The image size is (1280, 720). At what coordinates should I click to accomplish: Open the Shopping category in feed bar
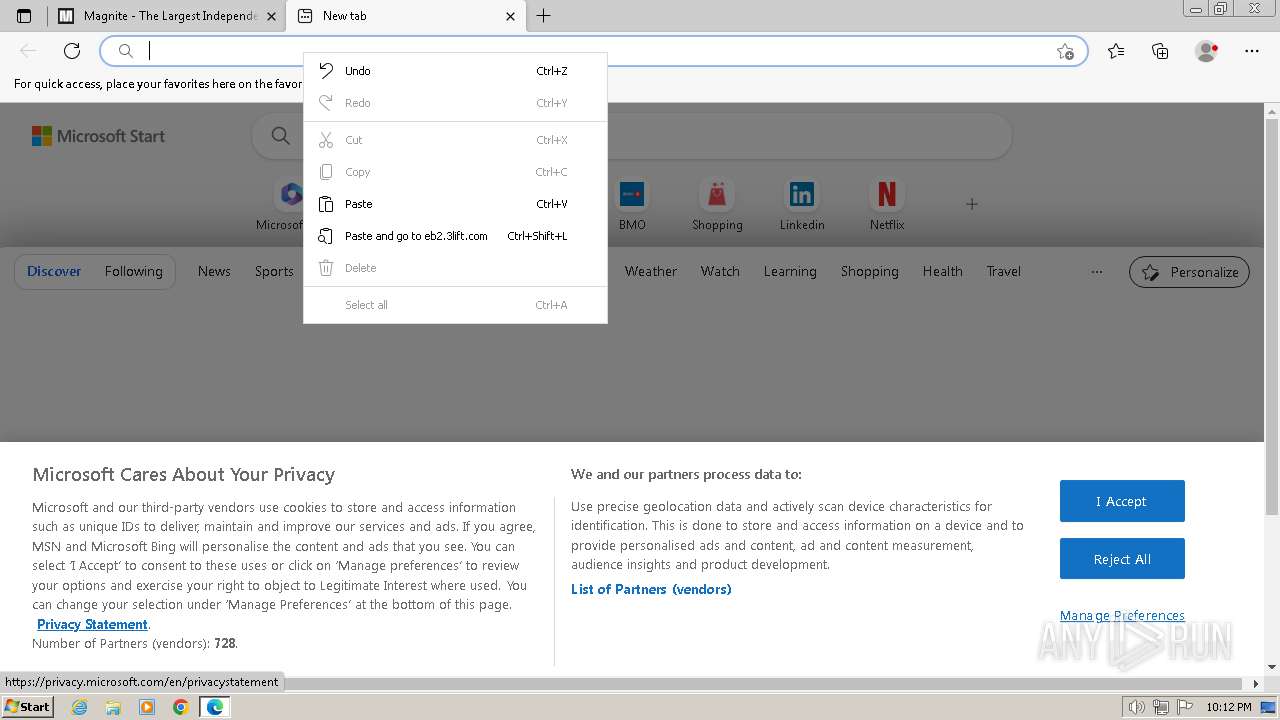coord(870,271)
